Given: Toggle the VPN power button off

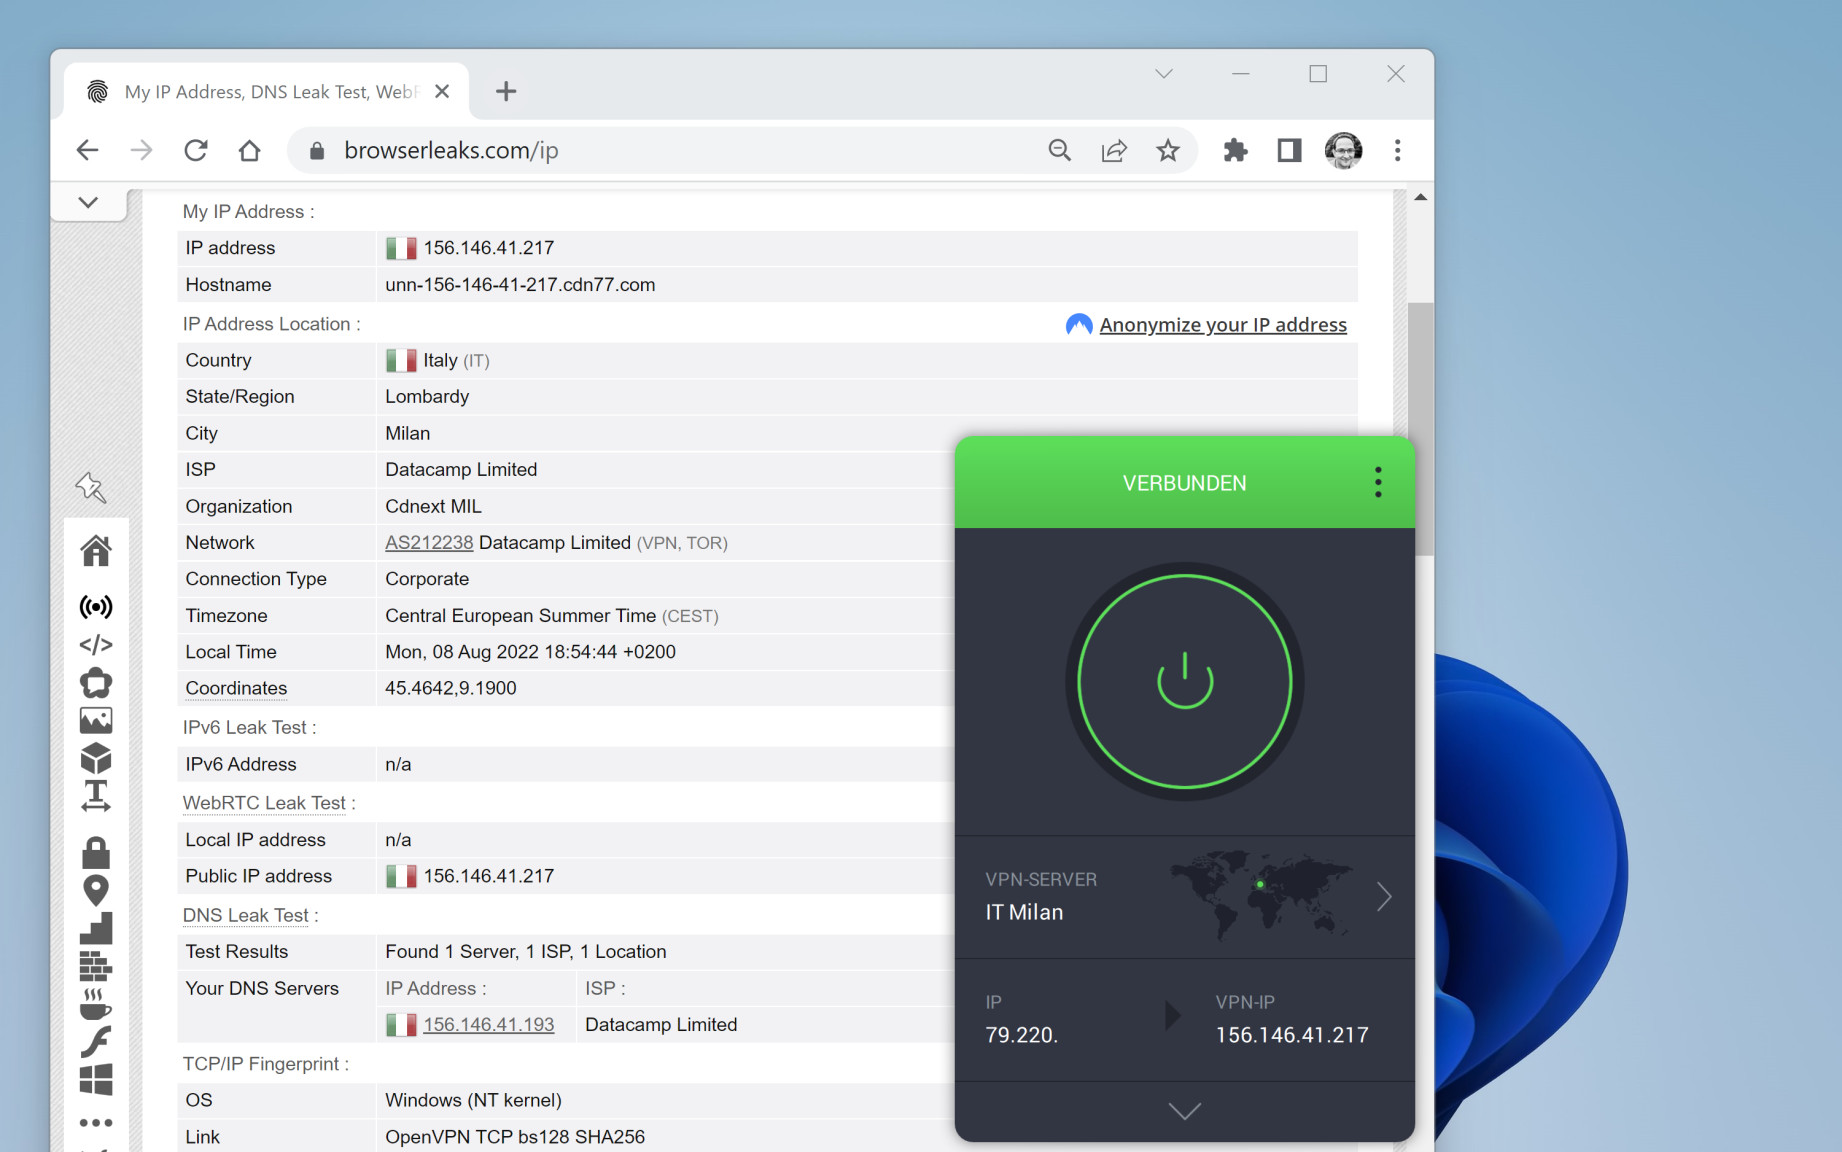Looking at the screenshot, I should (1185, 682).
